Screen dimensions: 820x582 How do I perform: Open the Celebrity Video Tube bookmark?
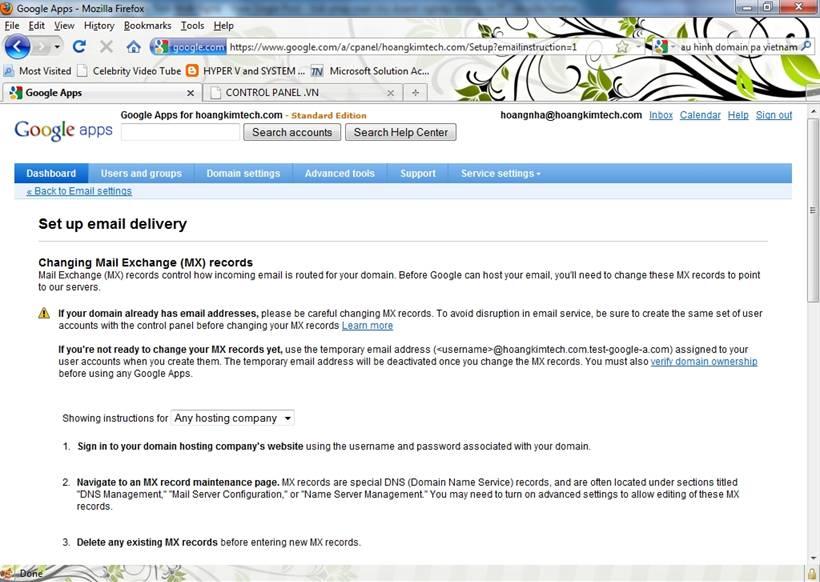click(129, 71)
